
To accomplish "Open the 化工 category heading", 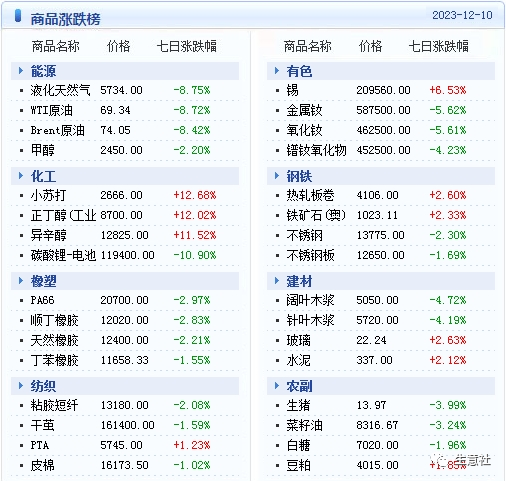I will point(43,176).
